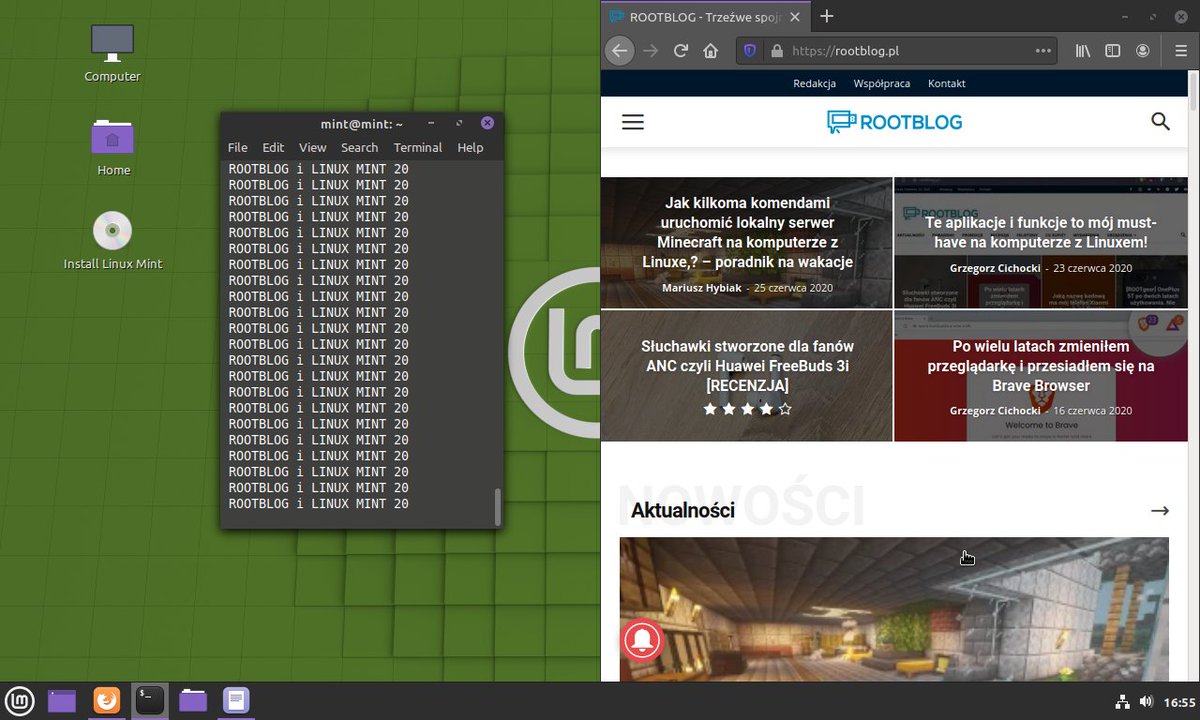1200x720 pixels.
Task: Open Kontakt link in site header
Action: click(x=946, y=84)
